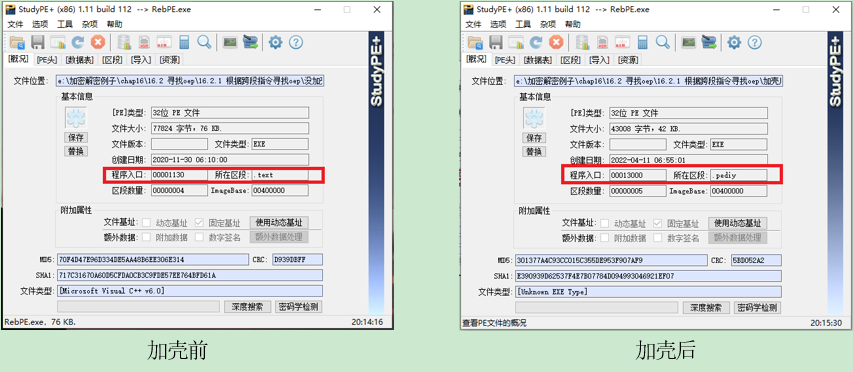853x372 pixels.
Task: Switch to [区段] tab in 加壳前 window
Action: point(113,60)
